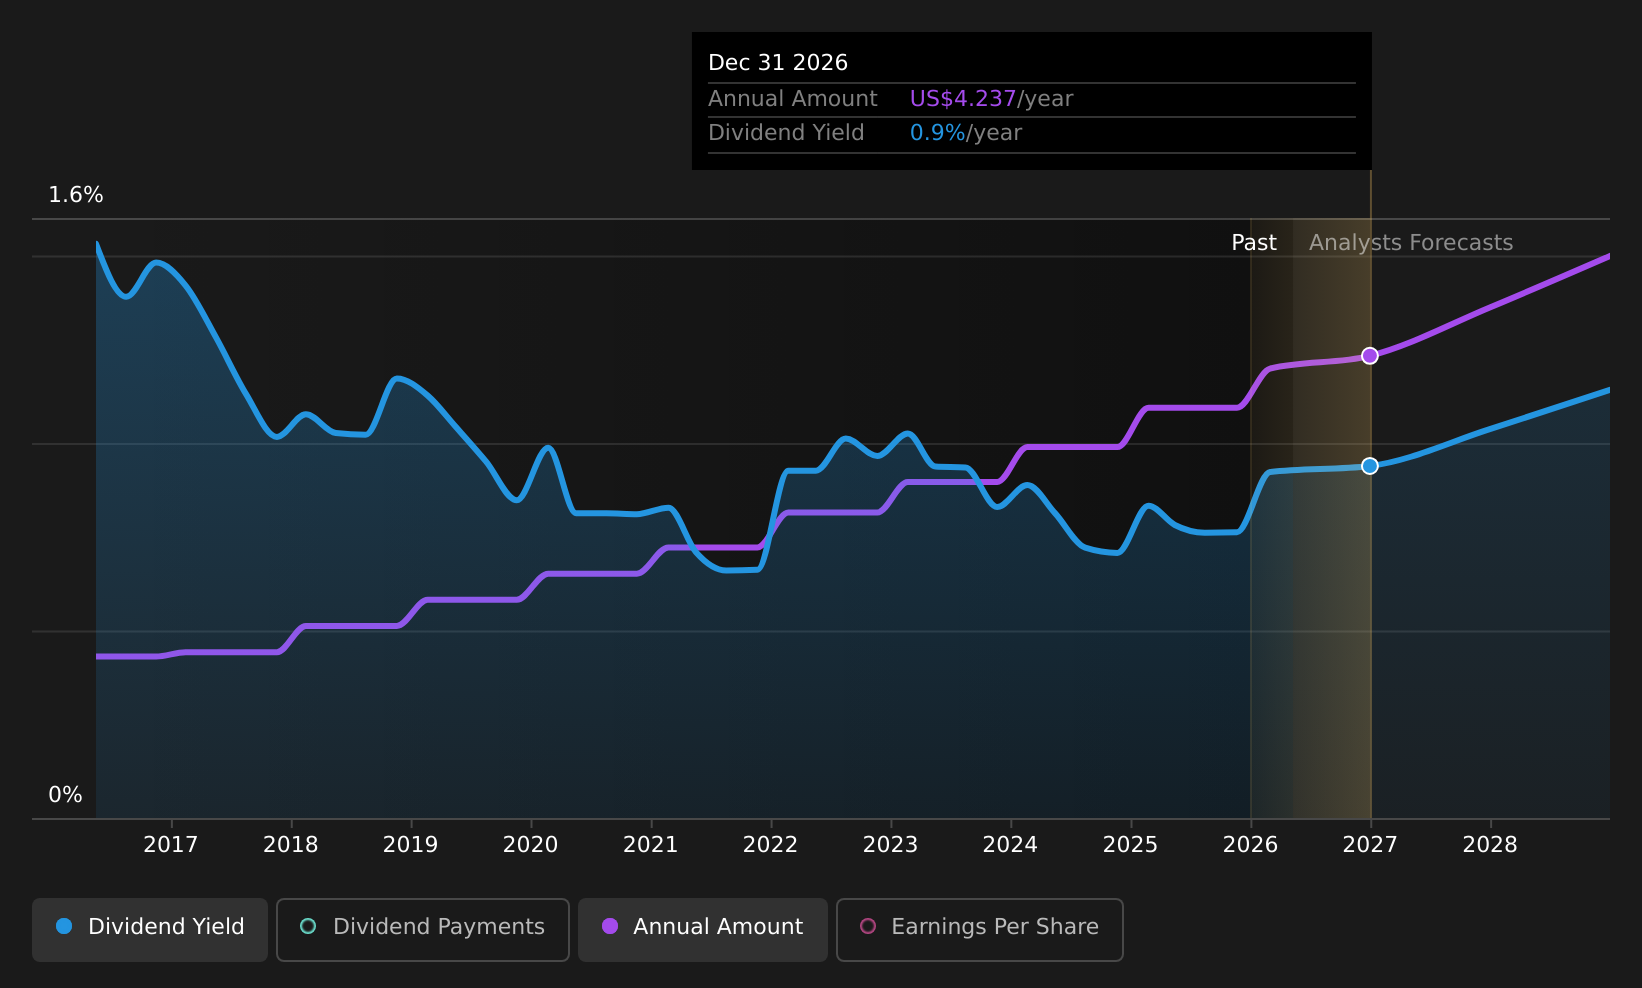Click the 2018 x-axis label

pyautogui.click(x=291, y=845)
